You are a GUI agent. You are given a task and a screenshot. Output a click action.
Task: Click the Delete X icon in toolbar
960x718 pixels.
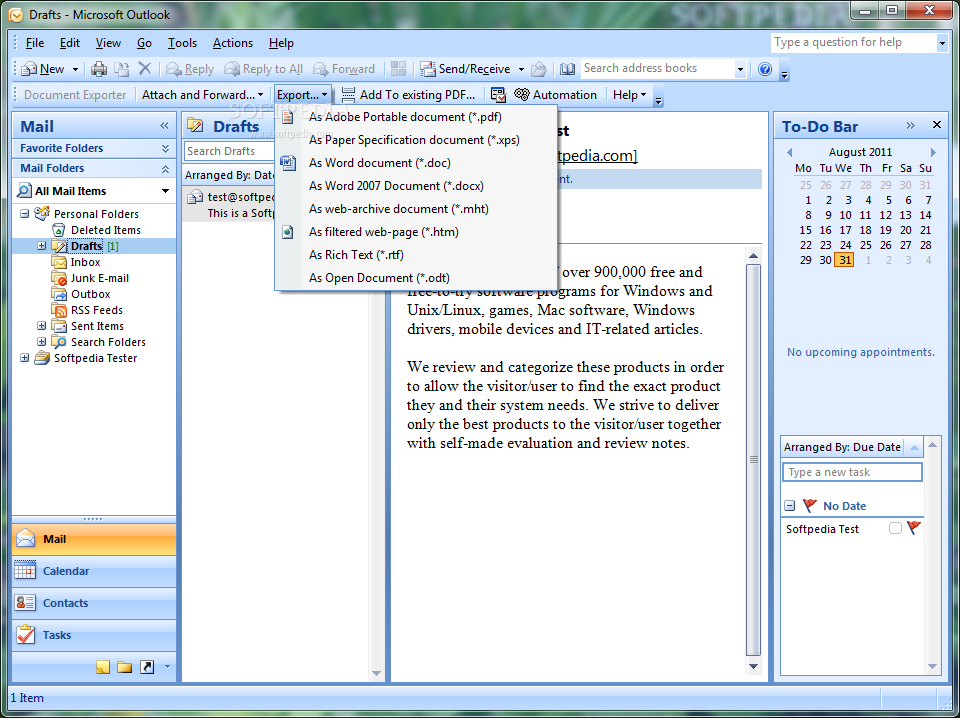[x=144, y=69]
